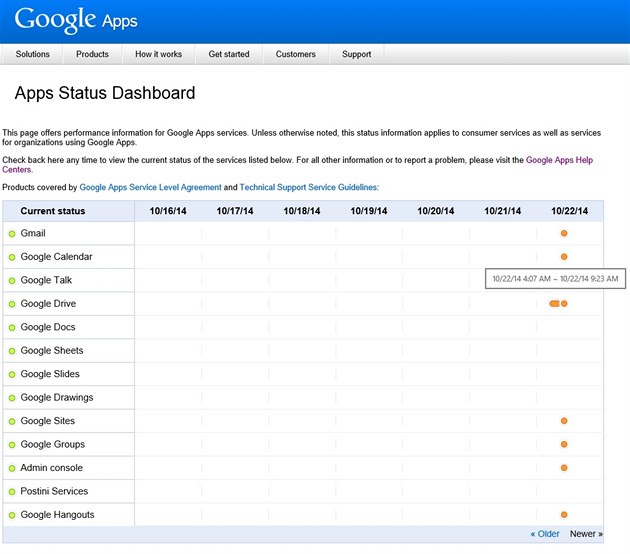Image resolution: width=630 pixels, height=554 pixels.
Task: Click the Google Groups service name
Action: click(x=53, y=444)
